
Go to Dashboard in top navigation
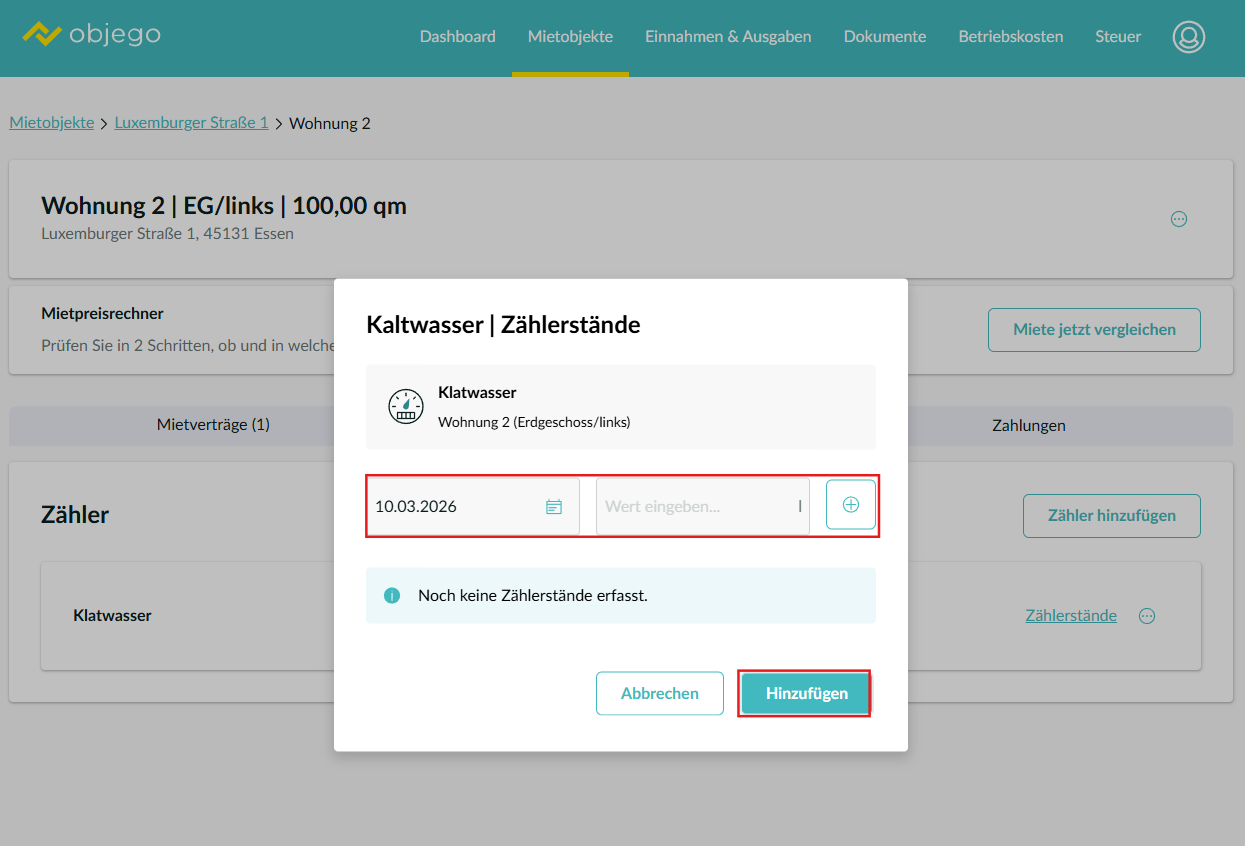(x=457, y=37)
